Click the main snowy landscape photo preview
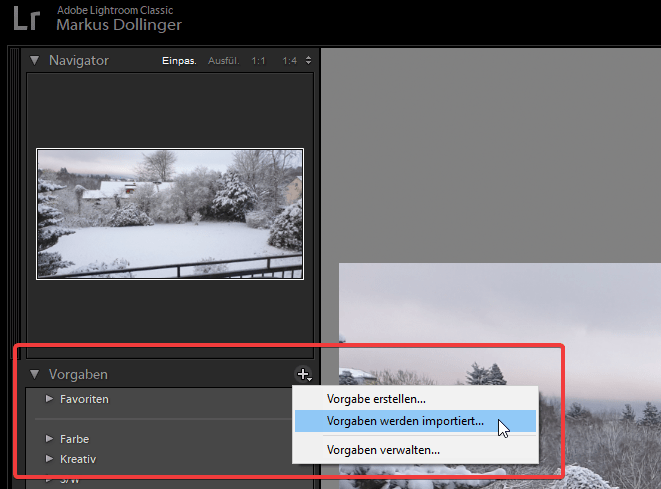 (x=500, y=330)
